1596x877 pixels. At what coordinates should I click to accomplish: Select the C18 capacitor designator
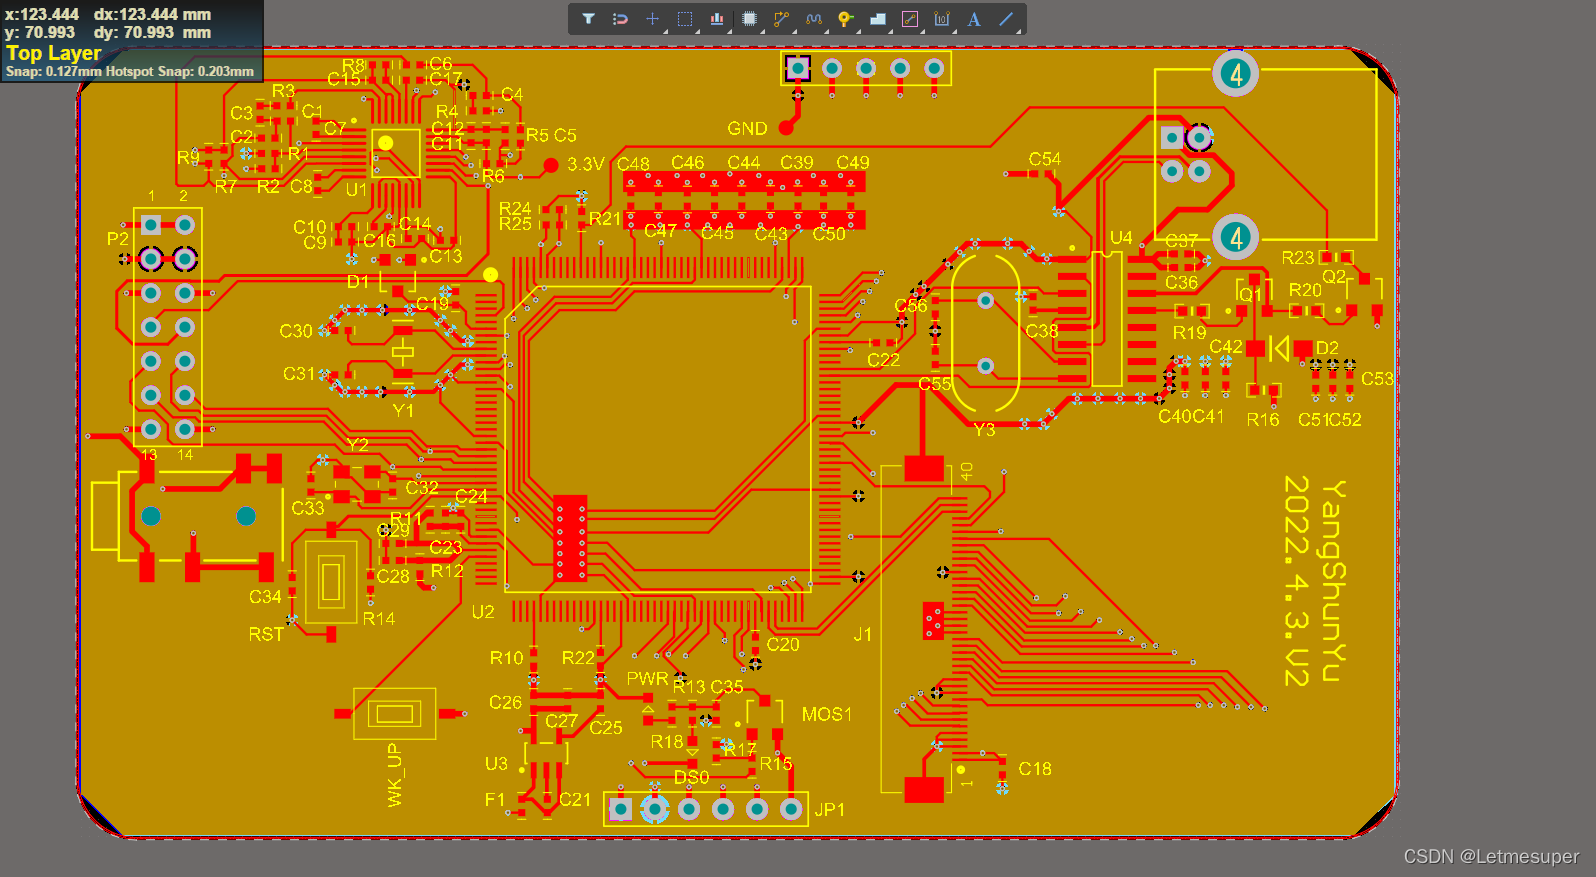[1035, 768]
